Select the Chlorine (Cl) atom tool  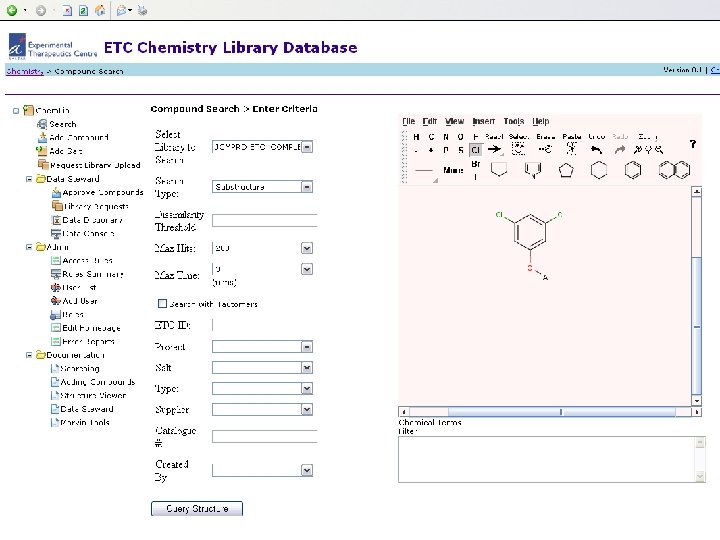475,150
